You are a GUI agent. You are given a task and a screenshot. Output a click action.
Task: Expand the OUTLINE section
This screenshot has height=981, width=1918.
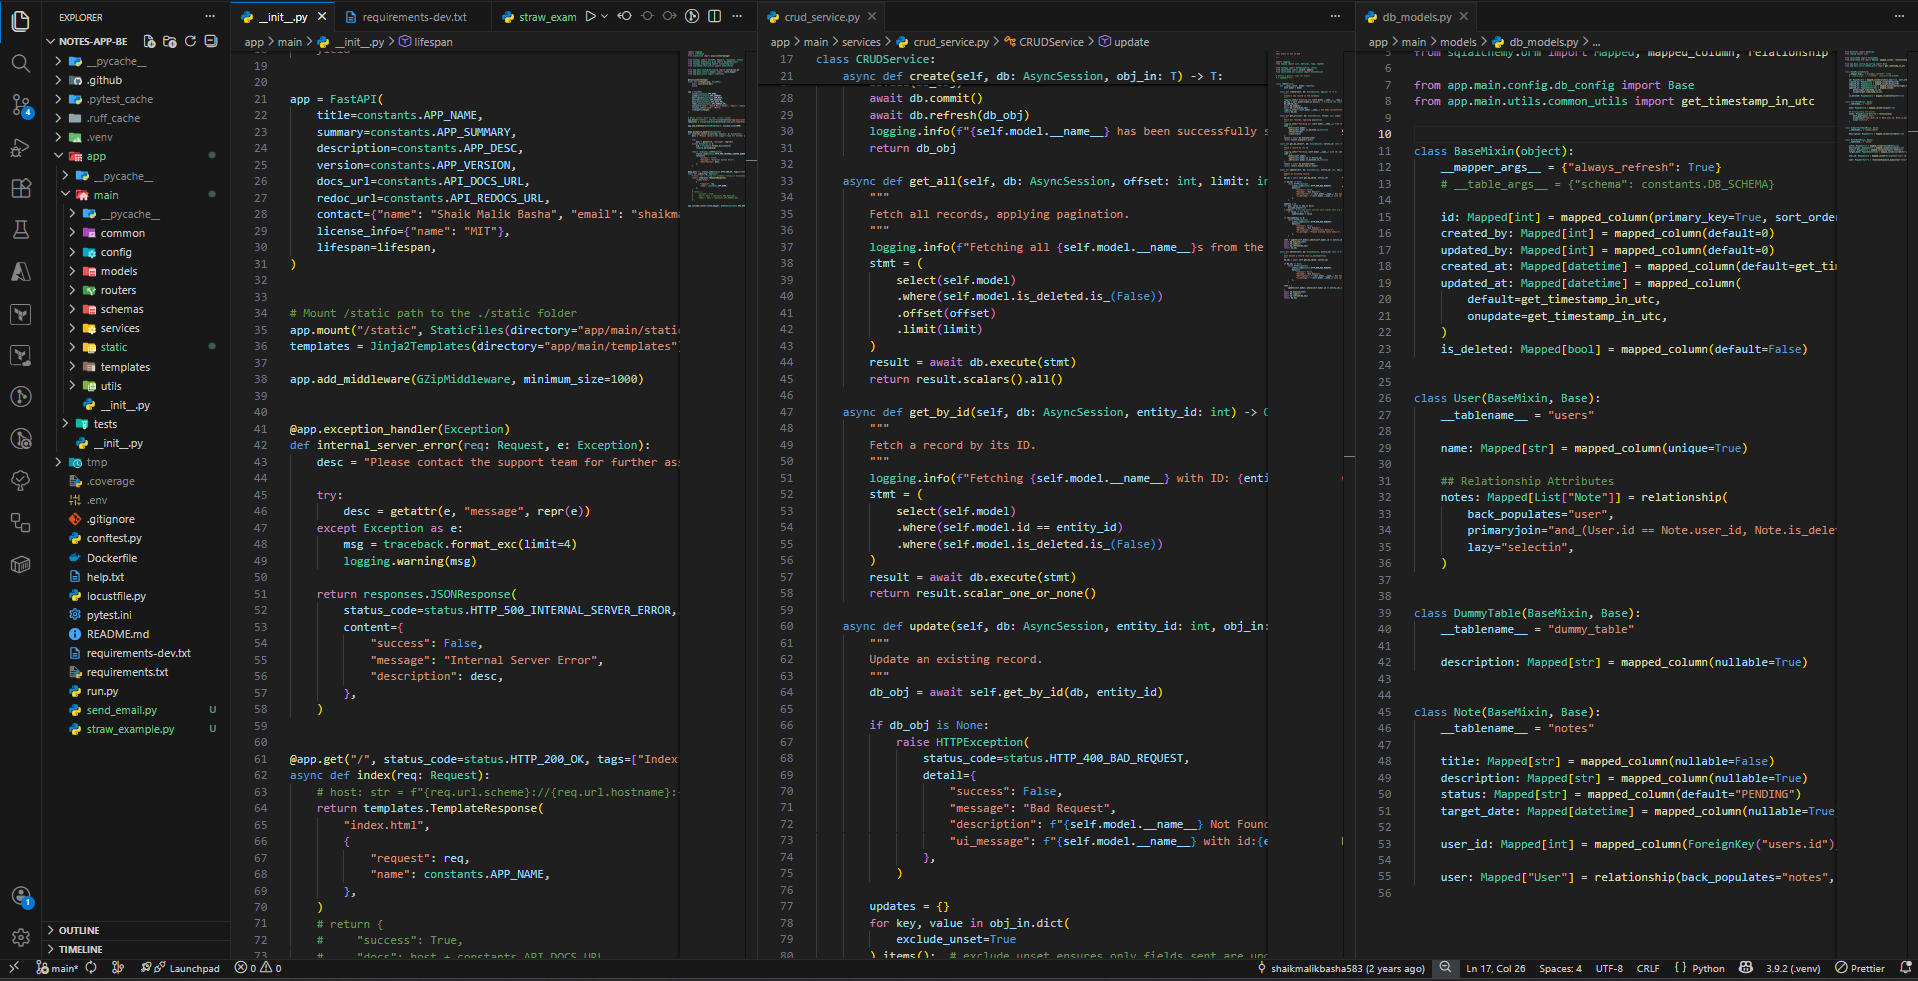click(79, 930)
